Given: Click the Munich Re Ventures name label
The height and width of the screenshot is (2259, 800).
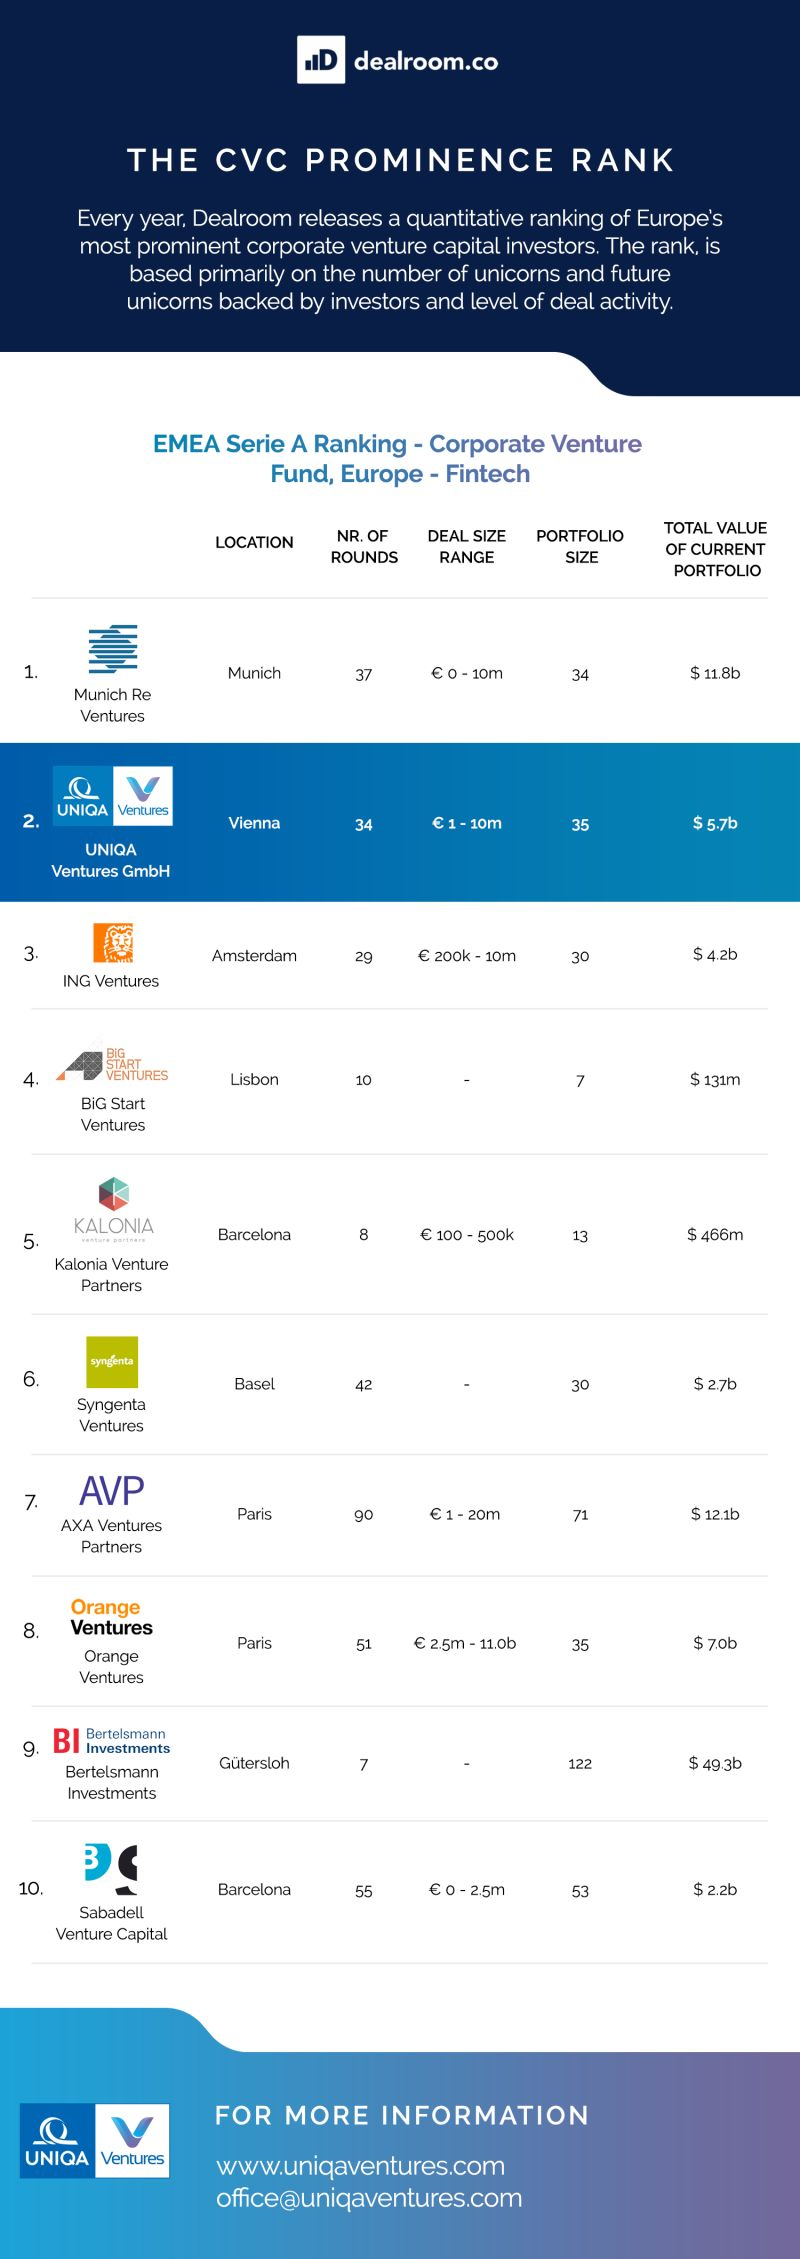Looking at the screenshot, I should (x=112, y=705).
